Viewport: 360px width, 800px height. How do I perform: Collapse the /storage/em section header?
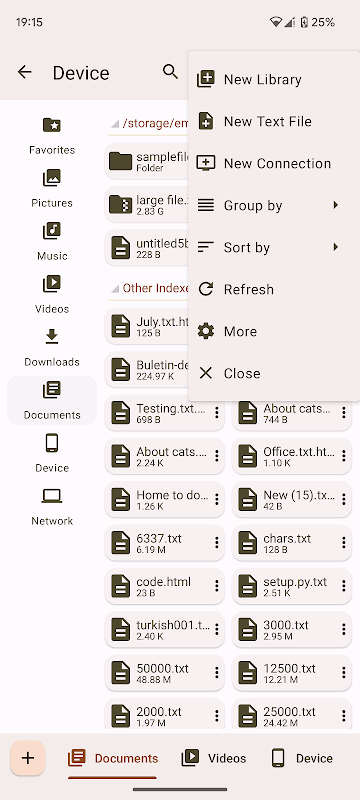148,123
